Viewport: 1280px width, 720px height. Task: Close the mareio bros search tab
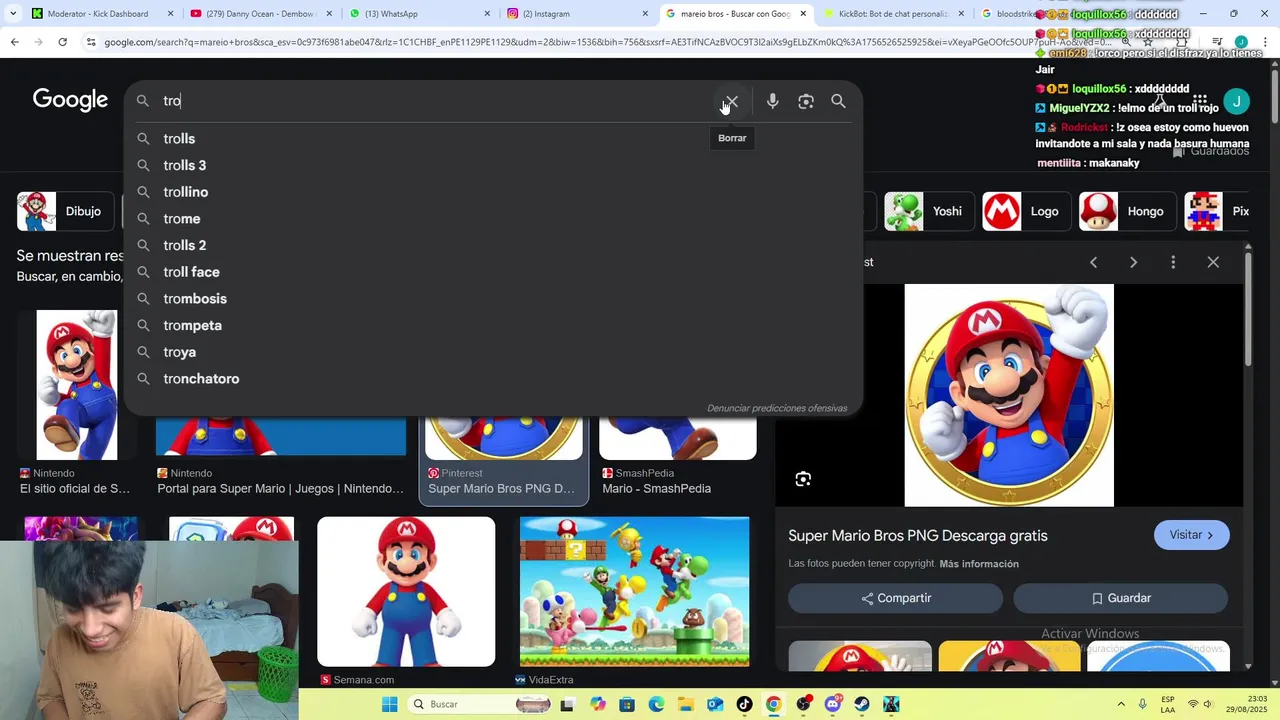point(803,14)
